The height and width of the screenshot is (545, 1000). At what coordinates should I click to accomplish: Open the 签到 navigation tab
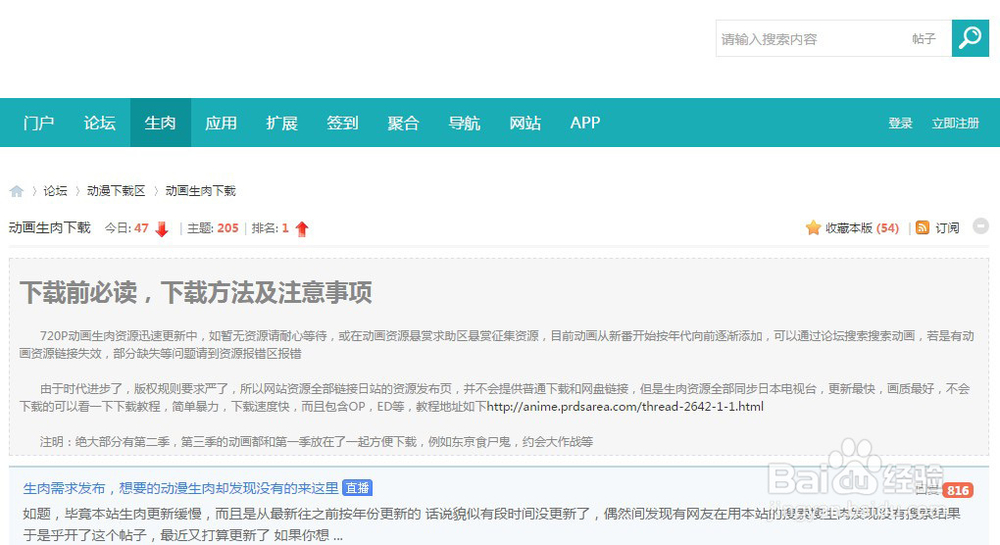tap(342, 122)
